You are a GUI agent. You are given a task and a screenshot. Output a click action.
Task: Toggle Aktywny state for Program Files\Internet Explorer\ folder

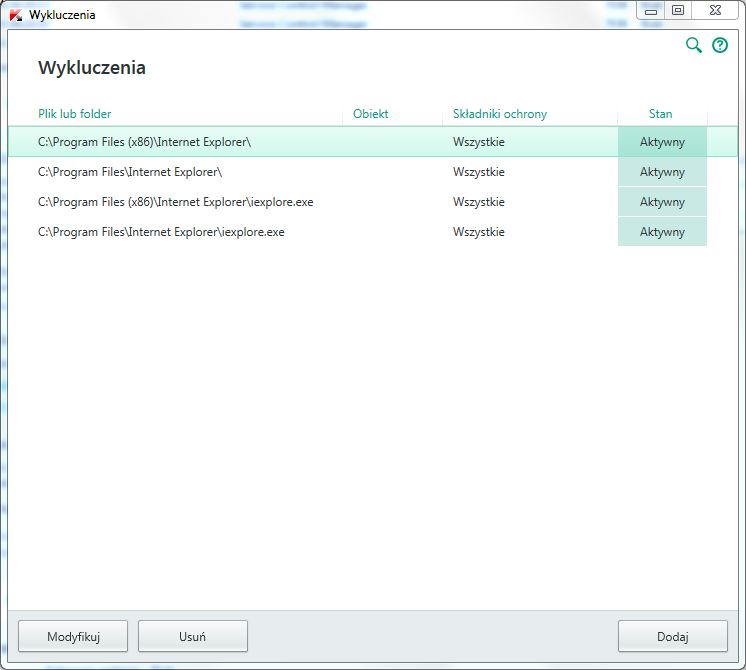click(x=662, y=172)
